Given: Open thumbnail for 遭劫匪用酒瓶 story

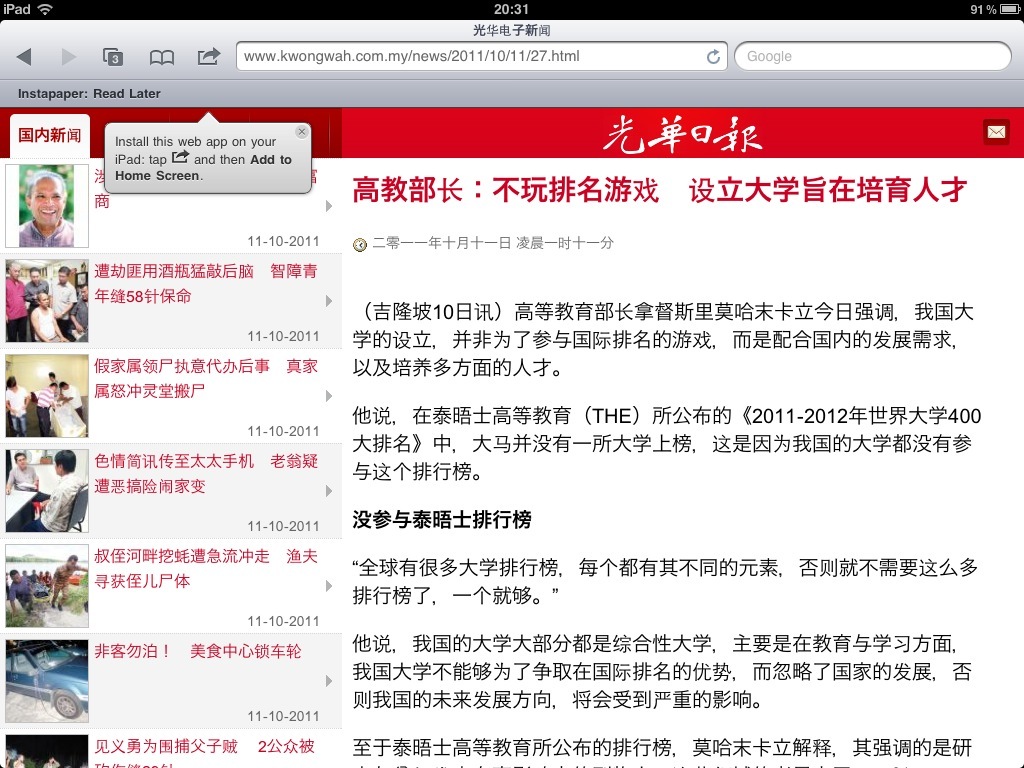Looking at the screenshot, I should tap(47, 301).
